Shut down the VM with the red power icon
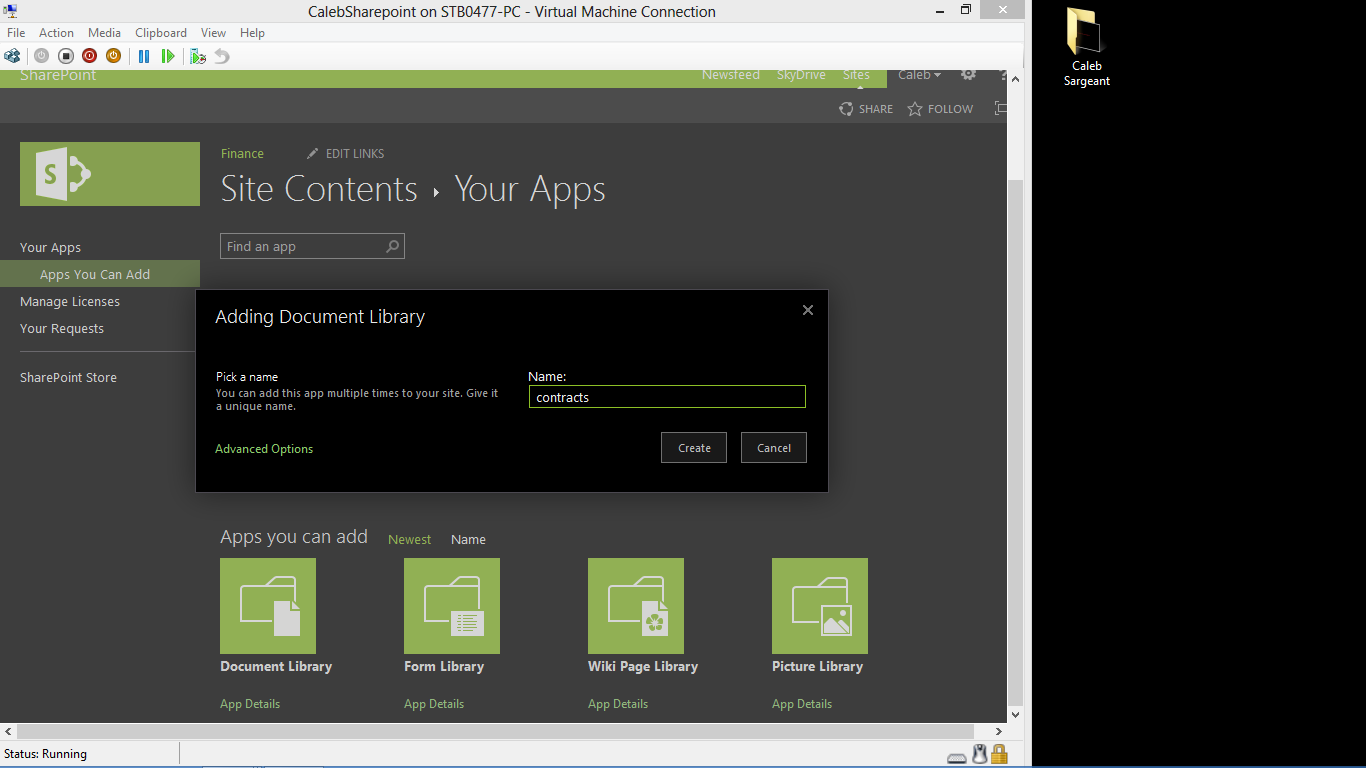1366x768 pixels. point(89,56)
